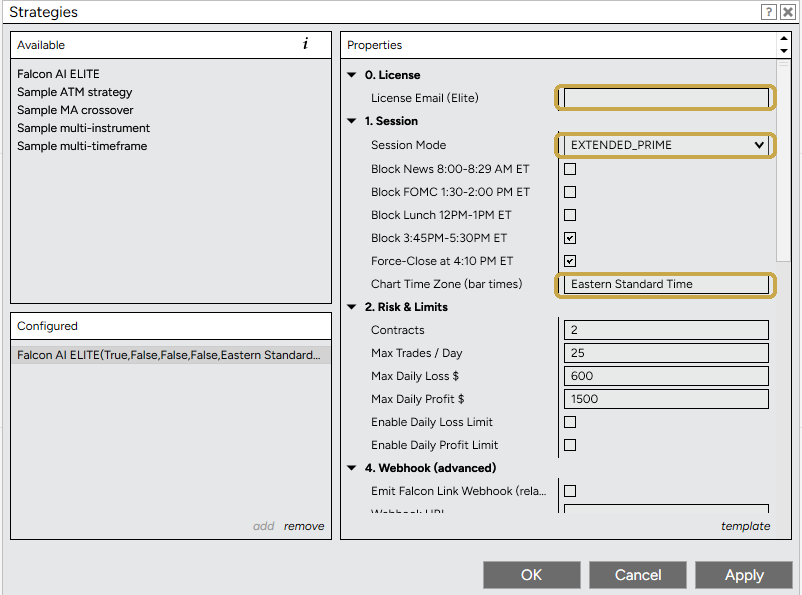Edit the Max Daily Loss $ field
The width and height of the screenshot is (802, 595).
(x=666, y=376)
